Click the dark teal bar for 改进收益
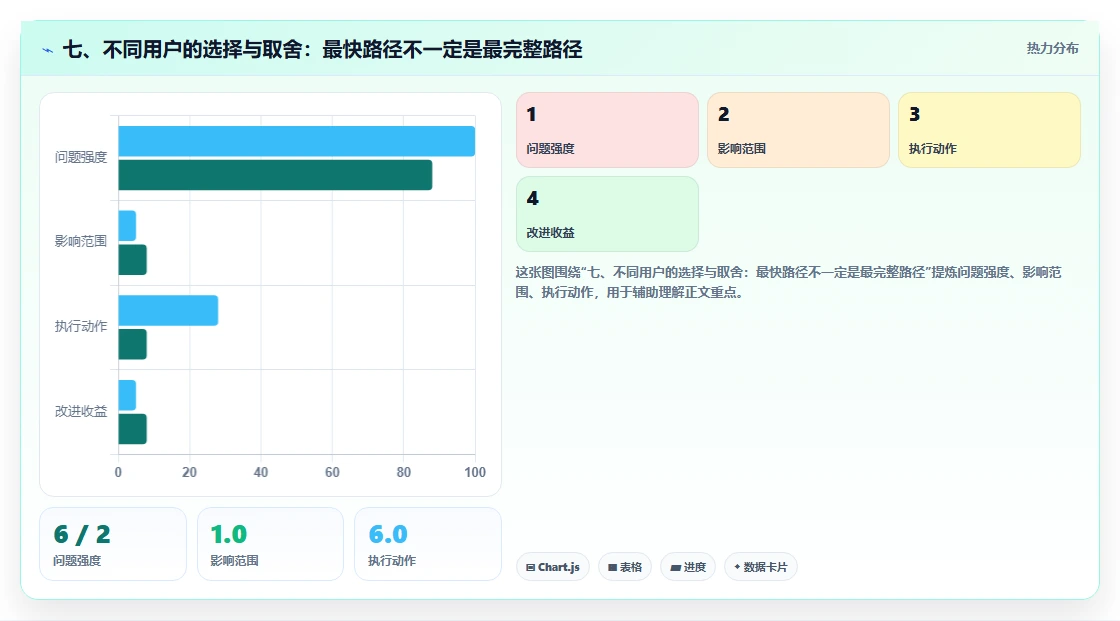The width and height of the screenshot is (1120, 621). [132, 429]
